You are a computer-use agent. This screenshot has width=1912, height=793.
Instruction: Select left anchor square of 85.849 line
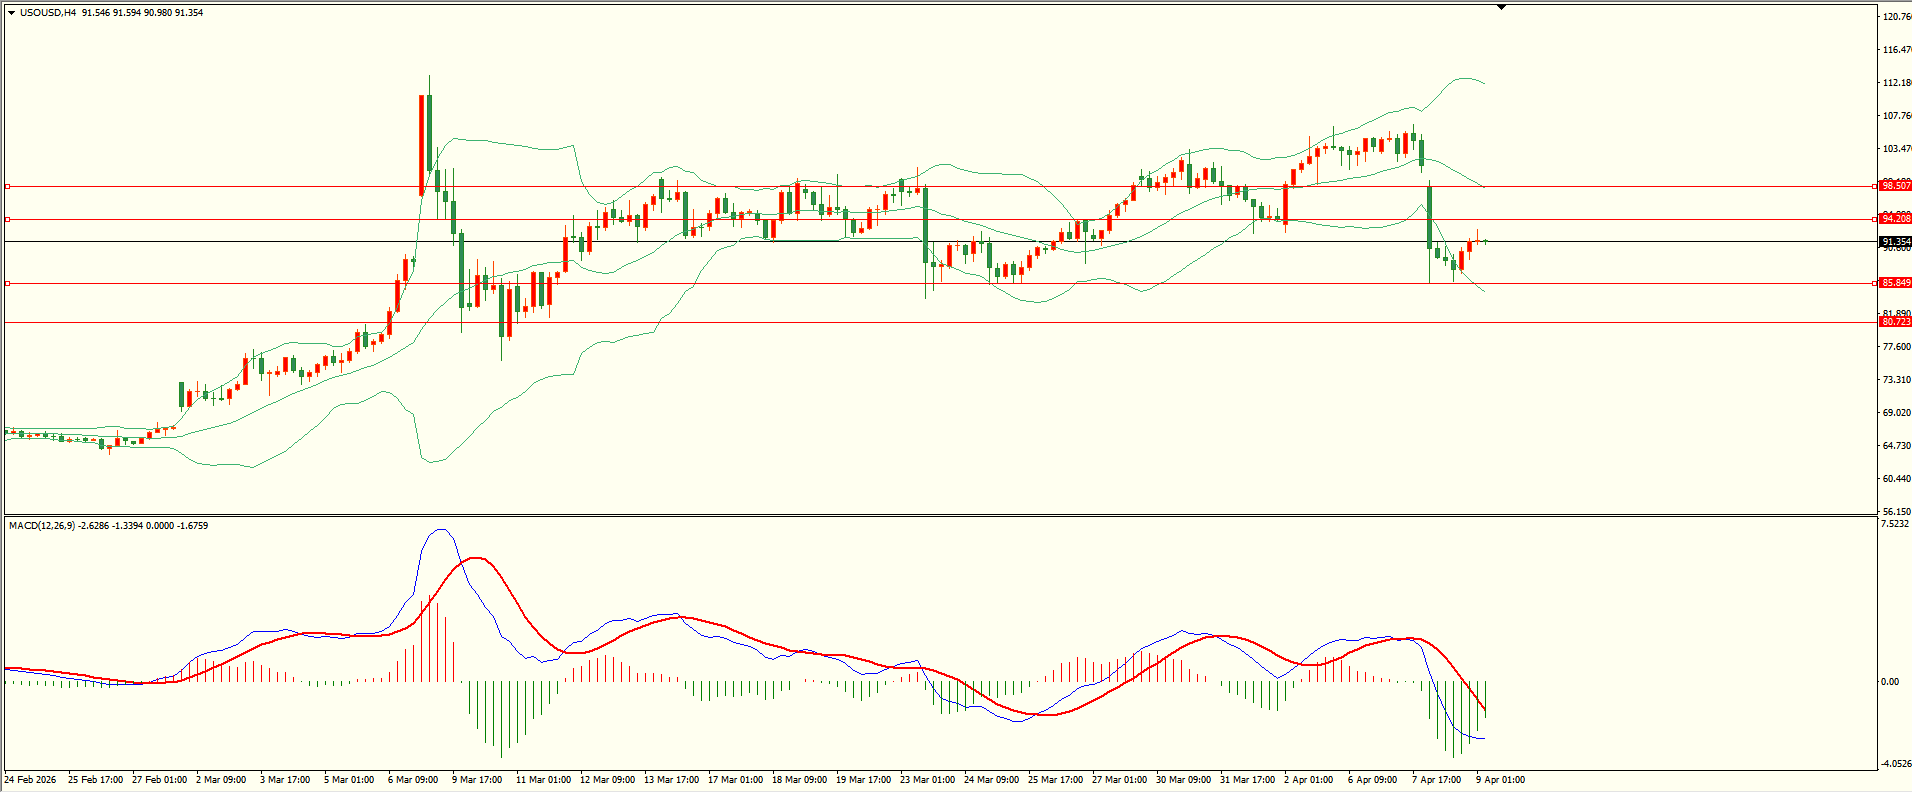(x=8, y=284)
